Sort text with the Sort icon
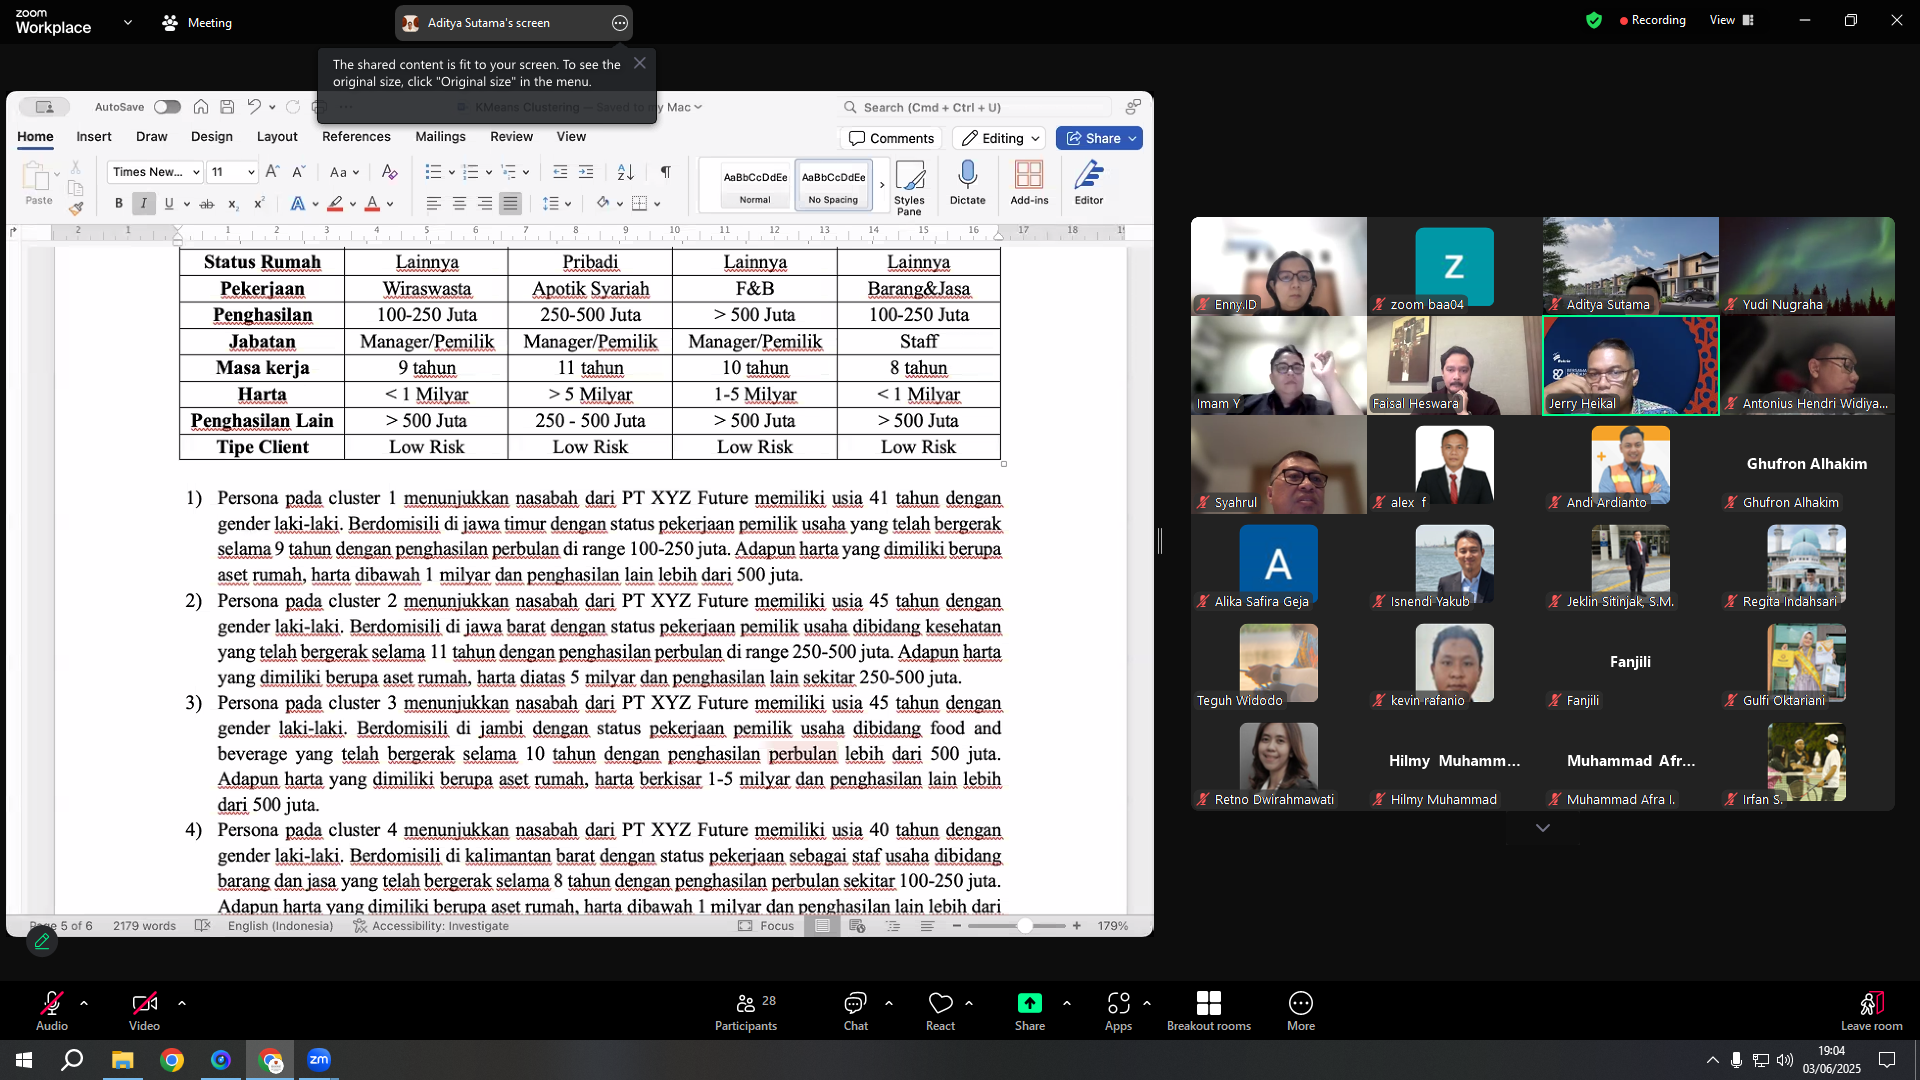This screenshot has height=1080, width=1920. click(626, 172)
